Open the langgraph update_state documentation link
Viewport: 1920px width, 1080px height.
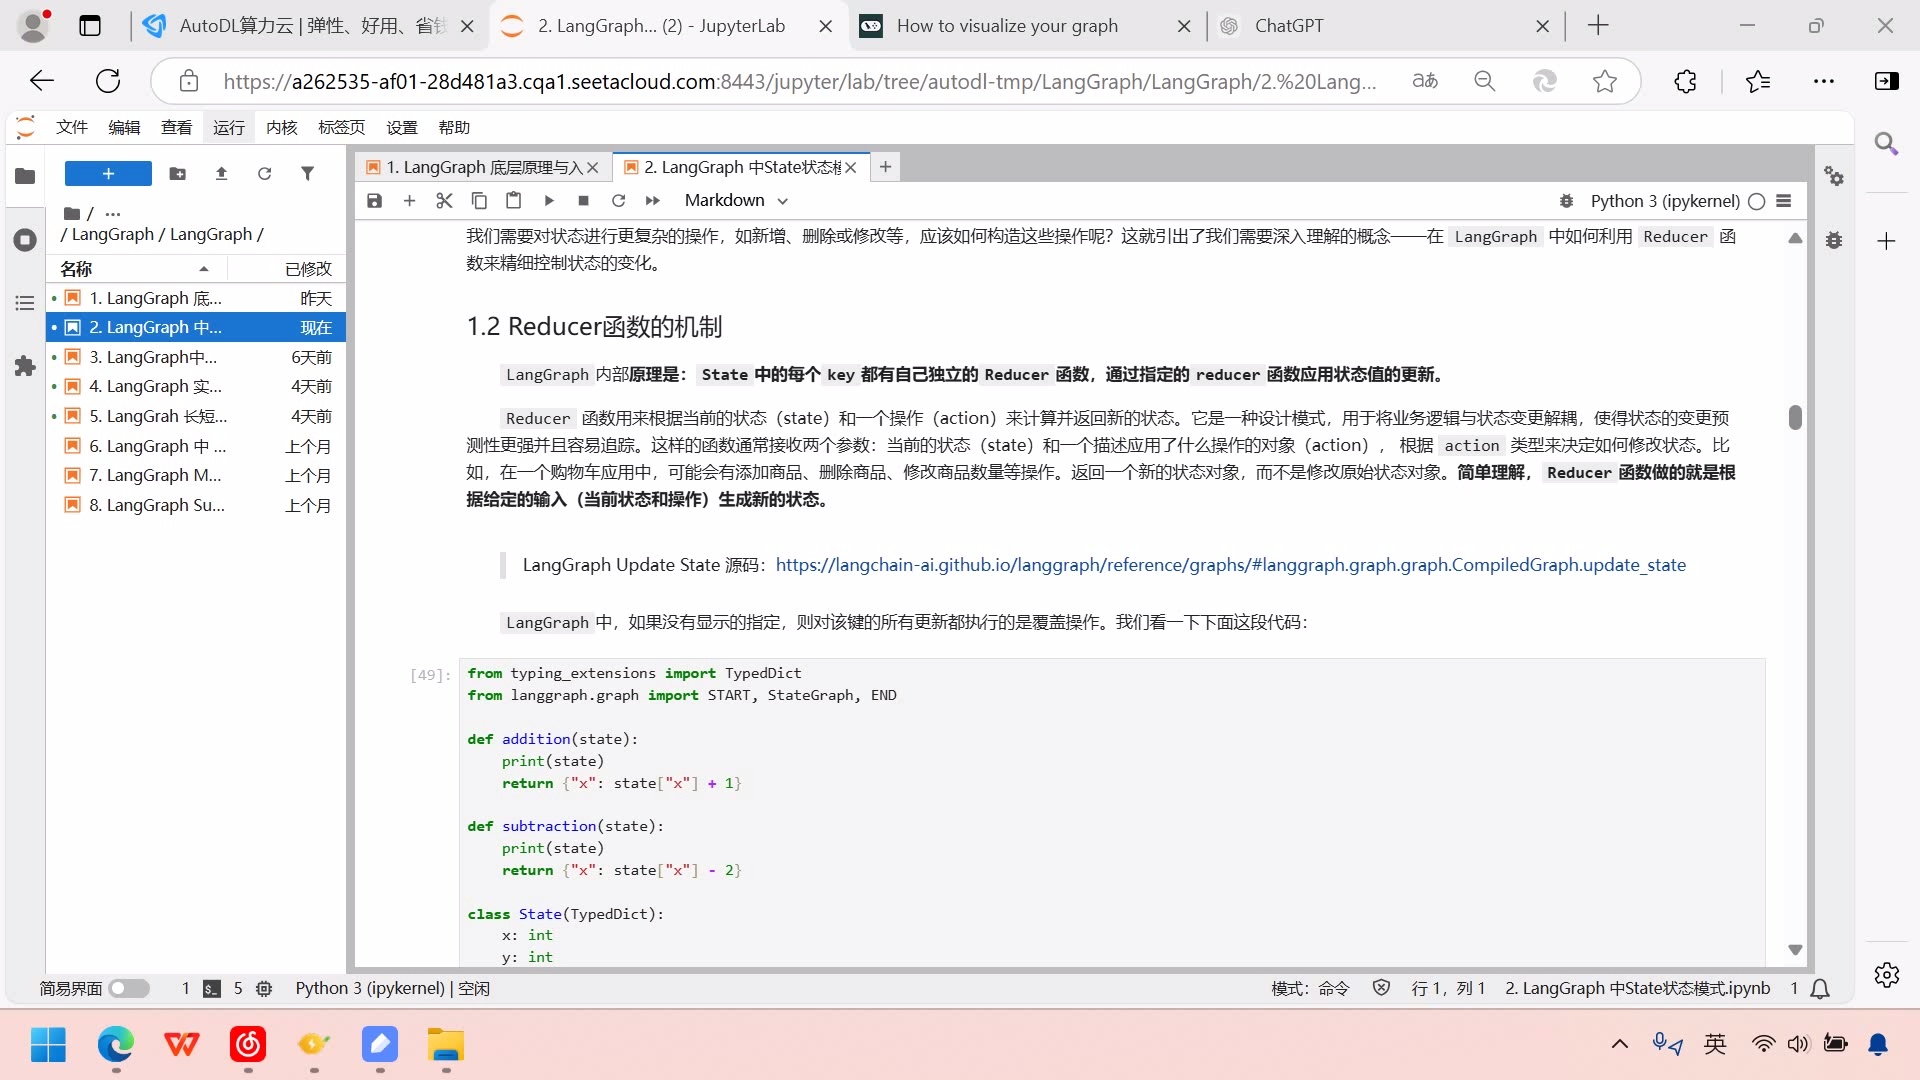tap(1231, 565)
